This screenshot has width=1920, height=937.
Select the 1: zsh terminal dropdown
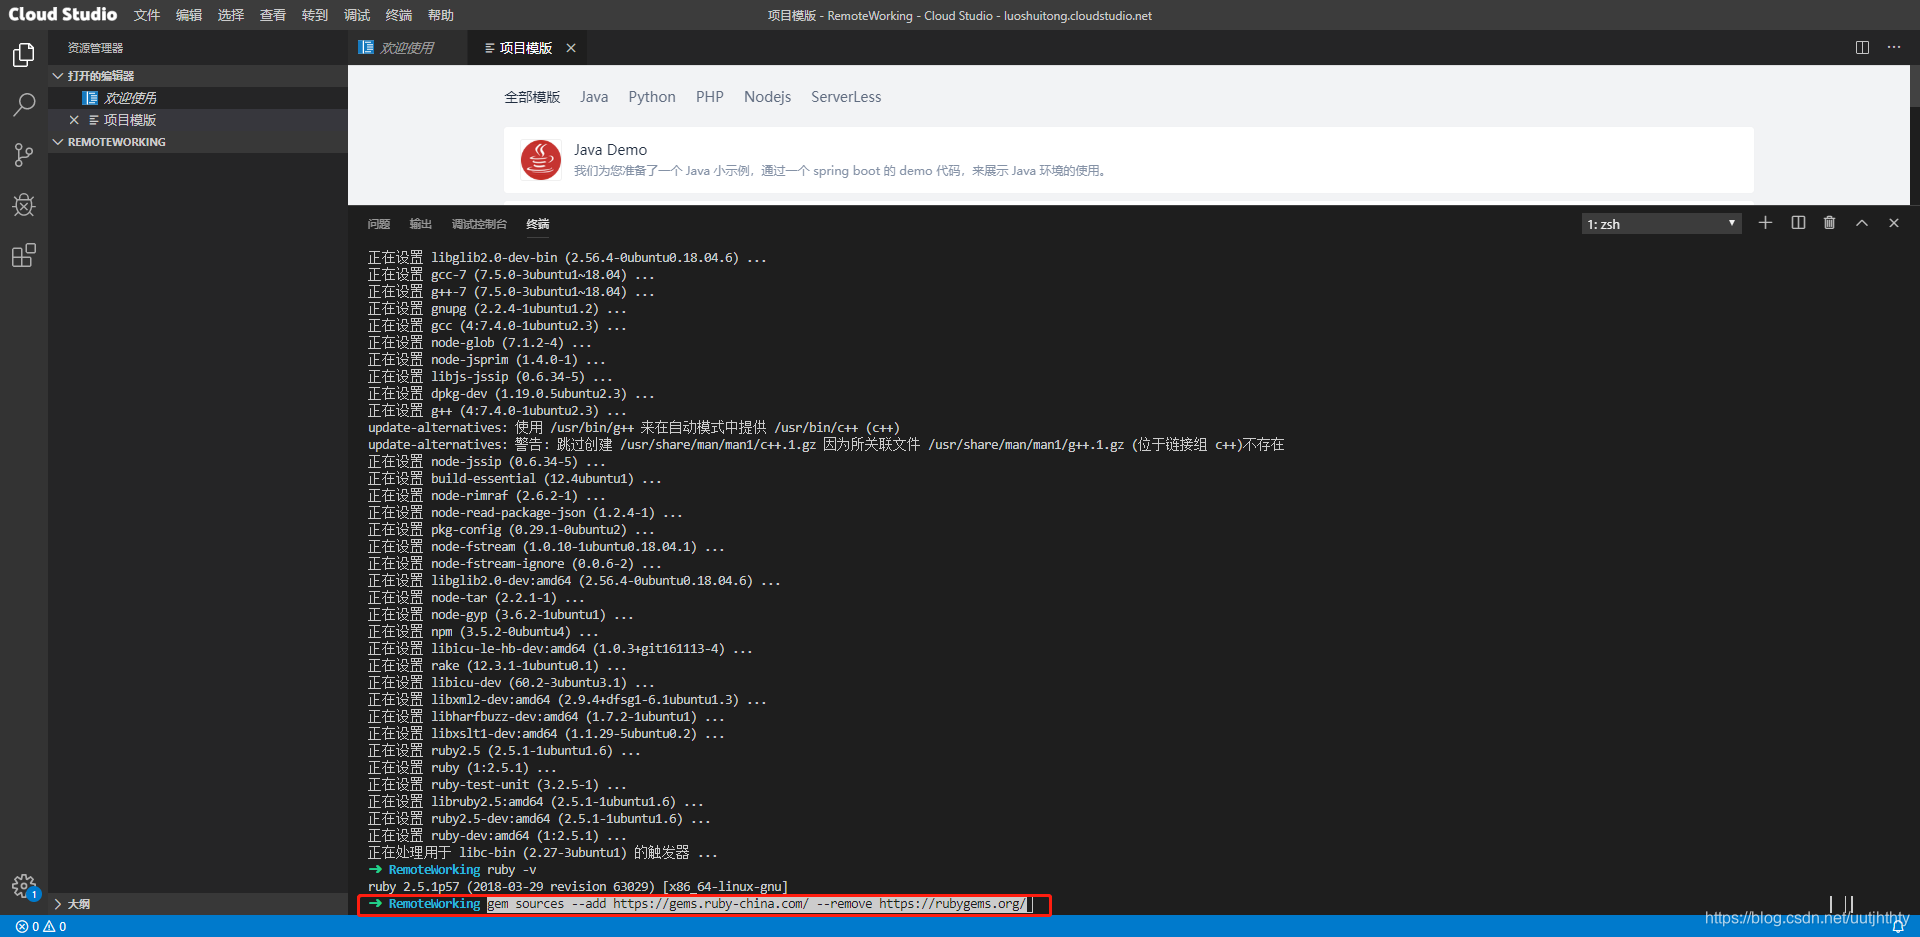pos(1661,224)
